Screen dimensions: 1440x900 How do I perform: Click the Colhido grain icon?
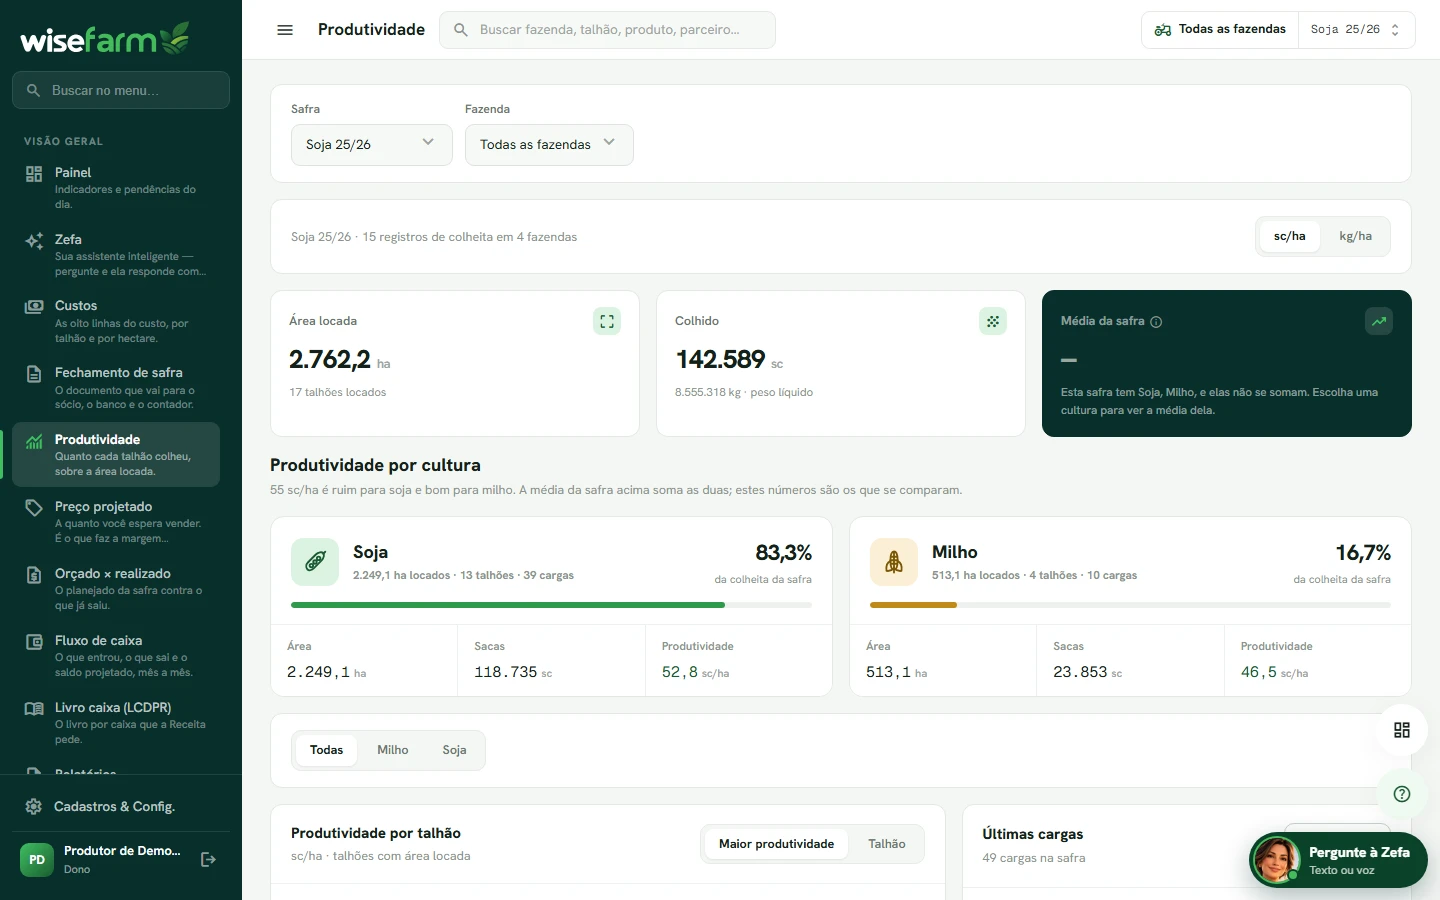point(993,322)
